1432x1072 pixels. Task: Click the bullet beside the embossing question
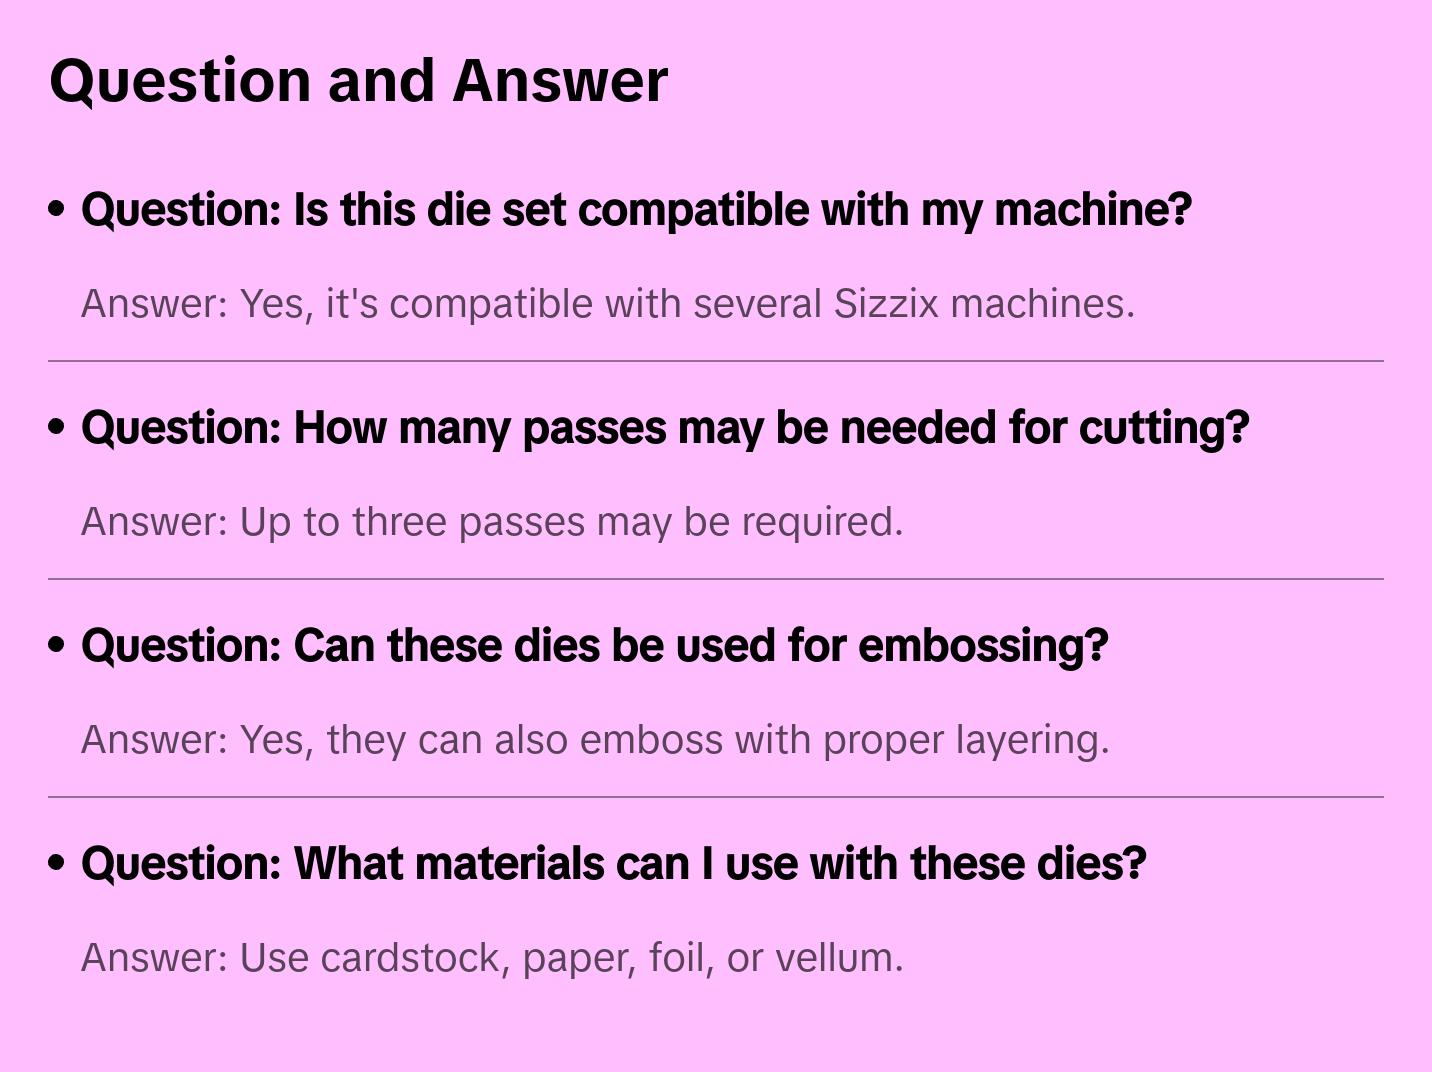coord(57,645)
